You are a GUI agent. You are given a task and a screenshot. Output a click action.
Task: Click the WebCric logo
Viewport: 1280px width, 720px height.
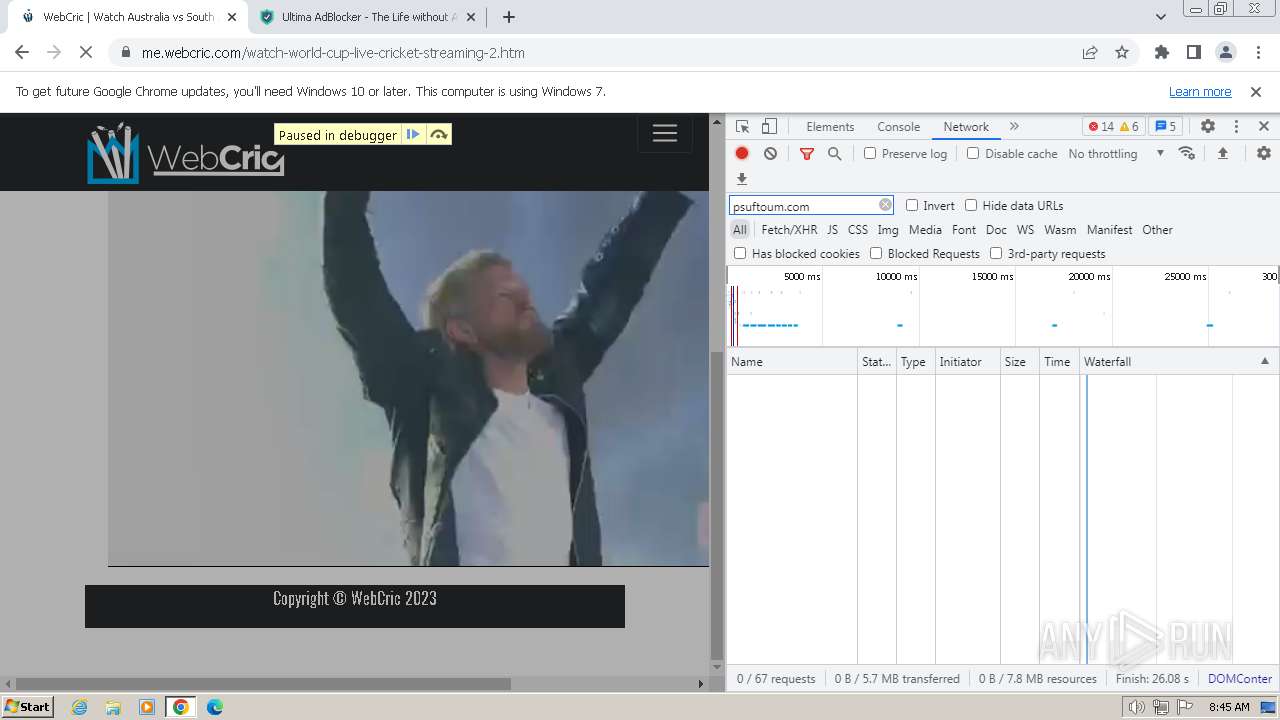point(185,154)
